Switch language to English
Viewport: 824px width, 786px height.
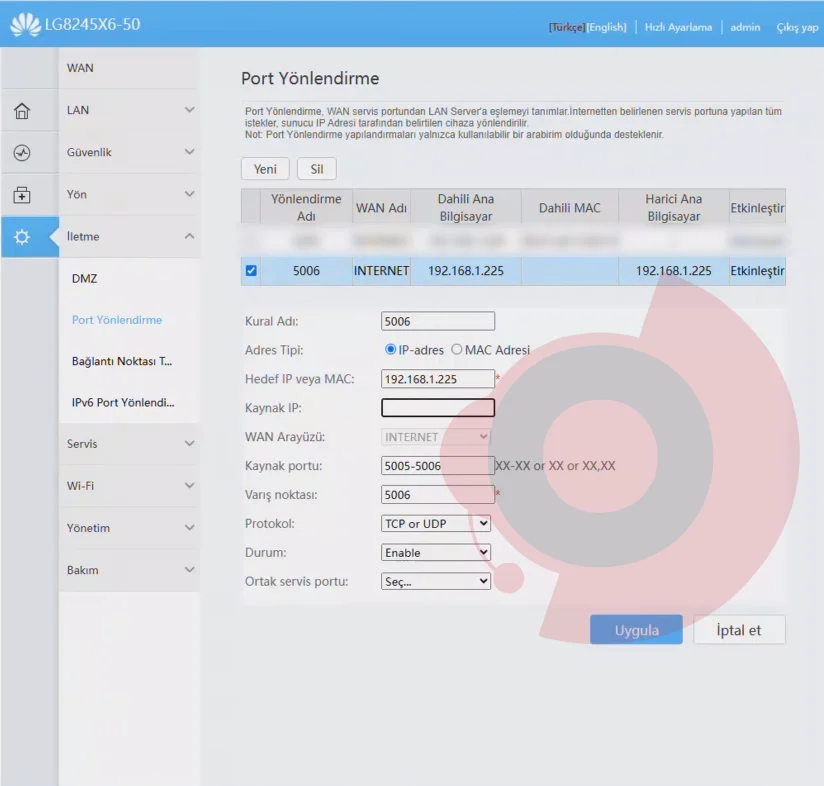607,27
